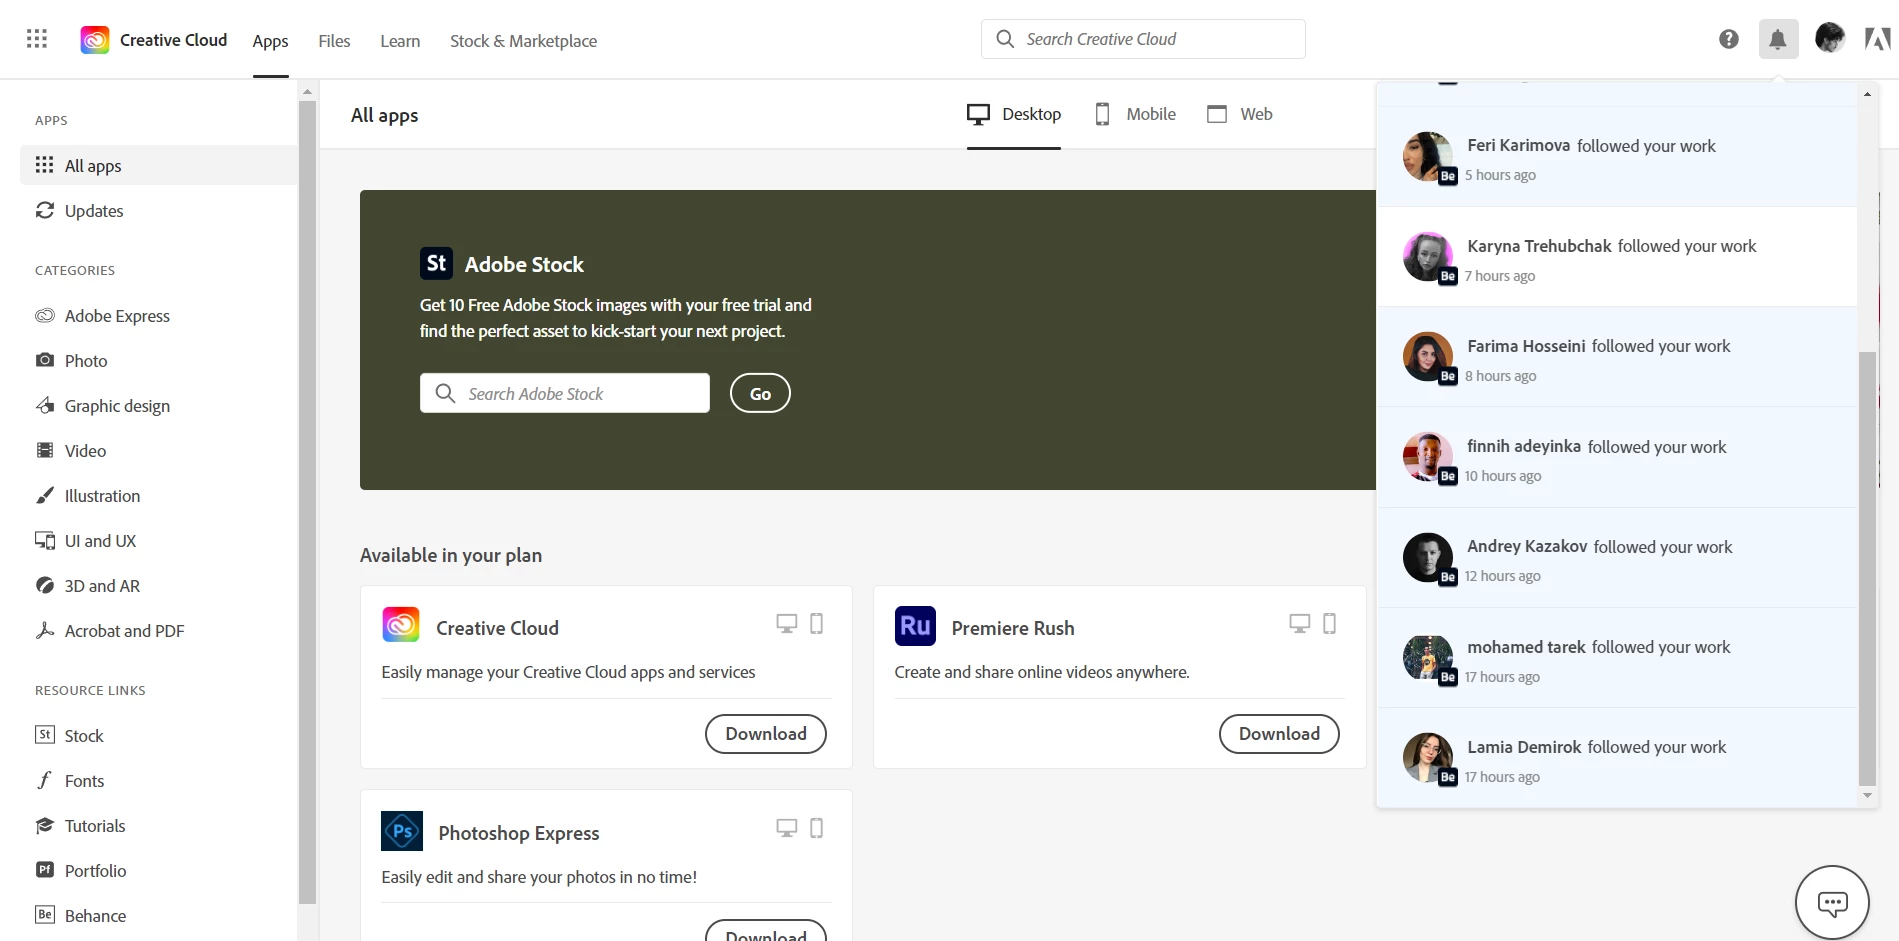The width and height of the screenshot is (1899, 941).
Task: Download the Creative Cloud app
Action: click(766, 734)
